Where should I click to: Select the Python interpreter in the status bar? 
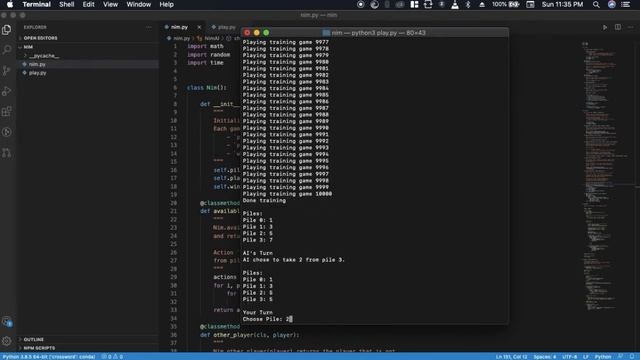coord(49,357)
